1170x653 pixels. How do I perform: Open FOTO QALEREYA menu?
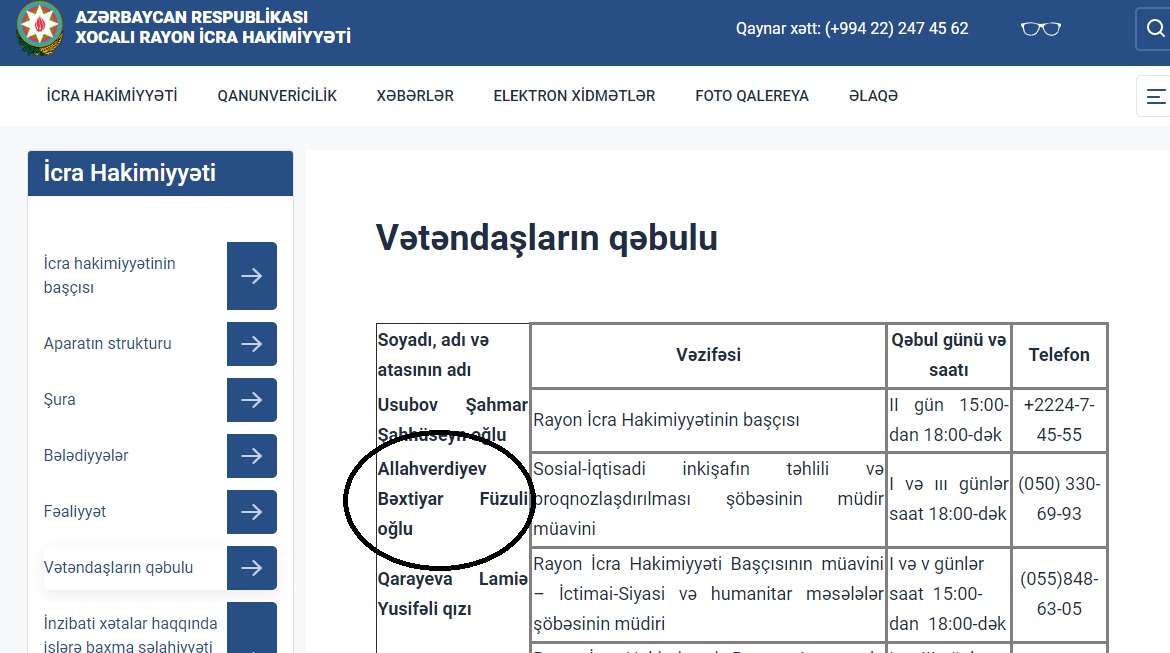click(x=751, y=96)
